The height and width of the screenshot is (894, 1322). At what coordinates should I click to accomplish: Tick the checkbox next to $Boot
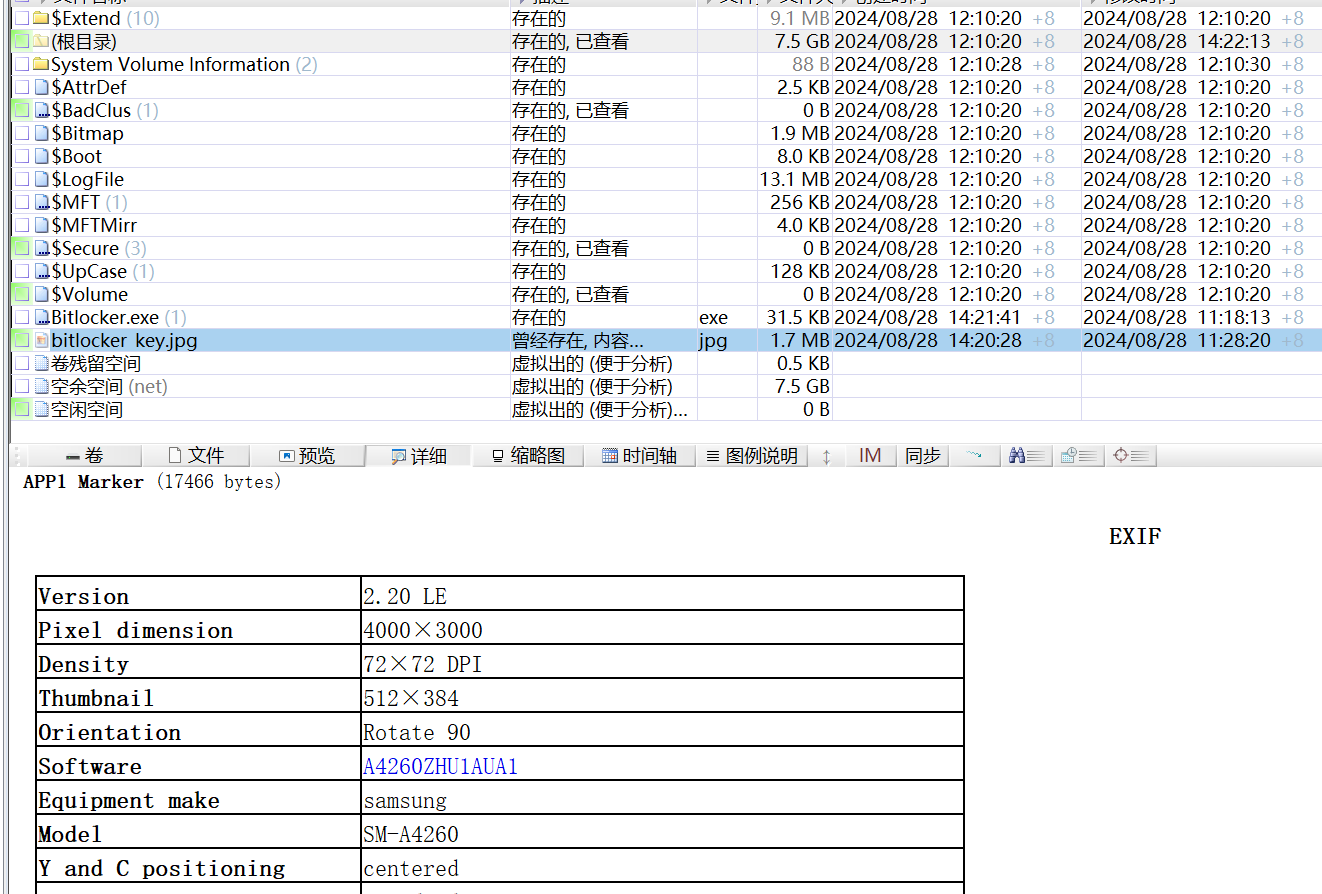pos(22,156)
